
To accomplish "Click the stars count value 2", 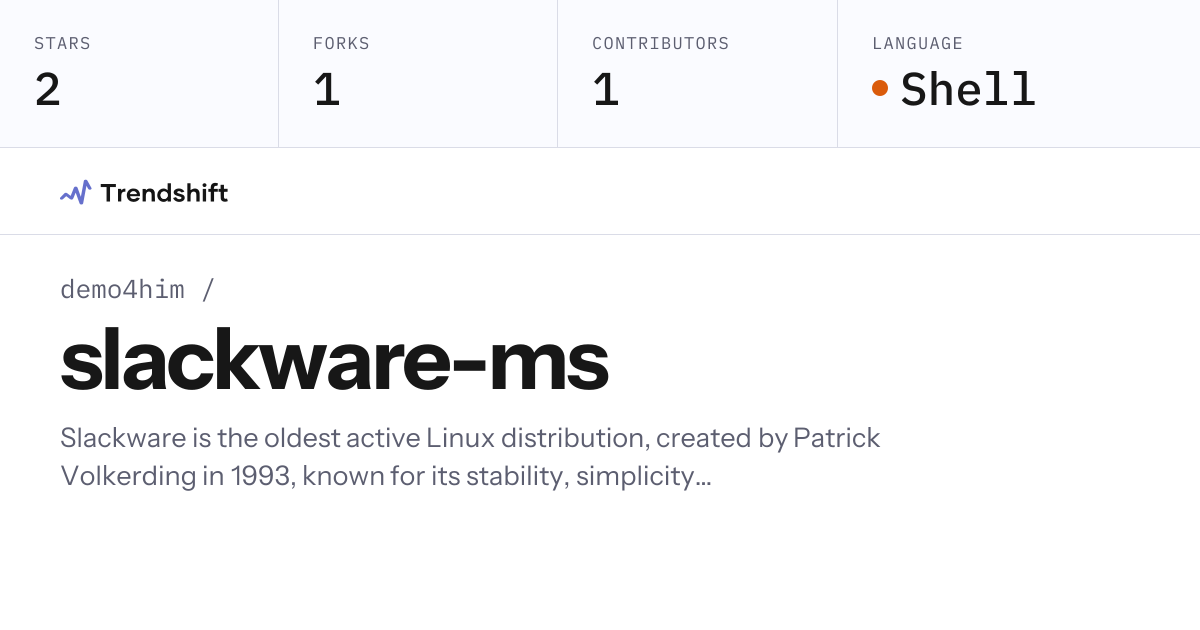I will 47,90.
